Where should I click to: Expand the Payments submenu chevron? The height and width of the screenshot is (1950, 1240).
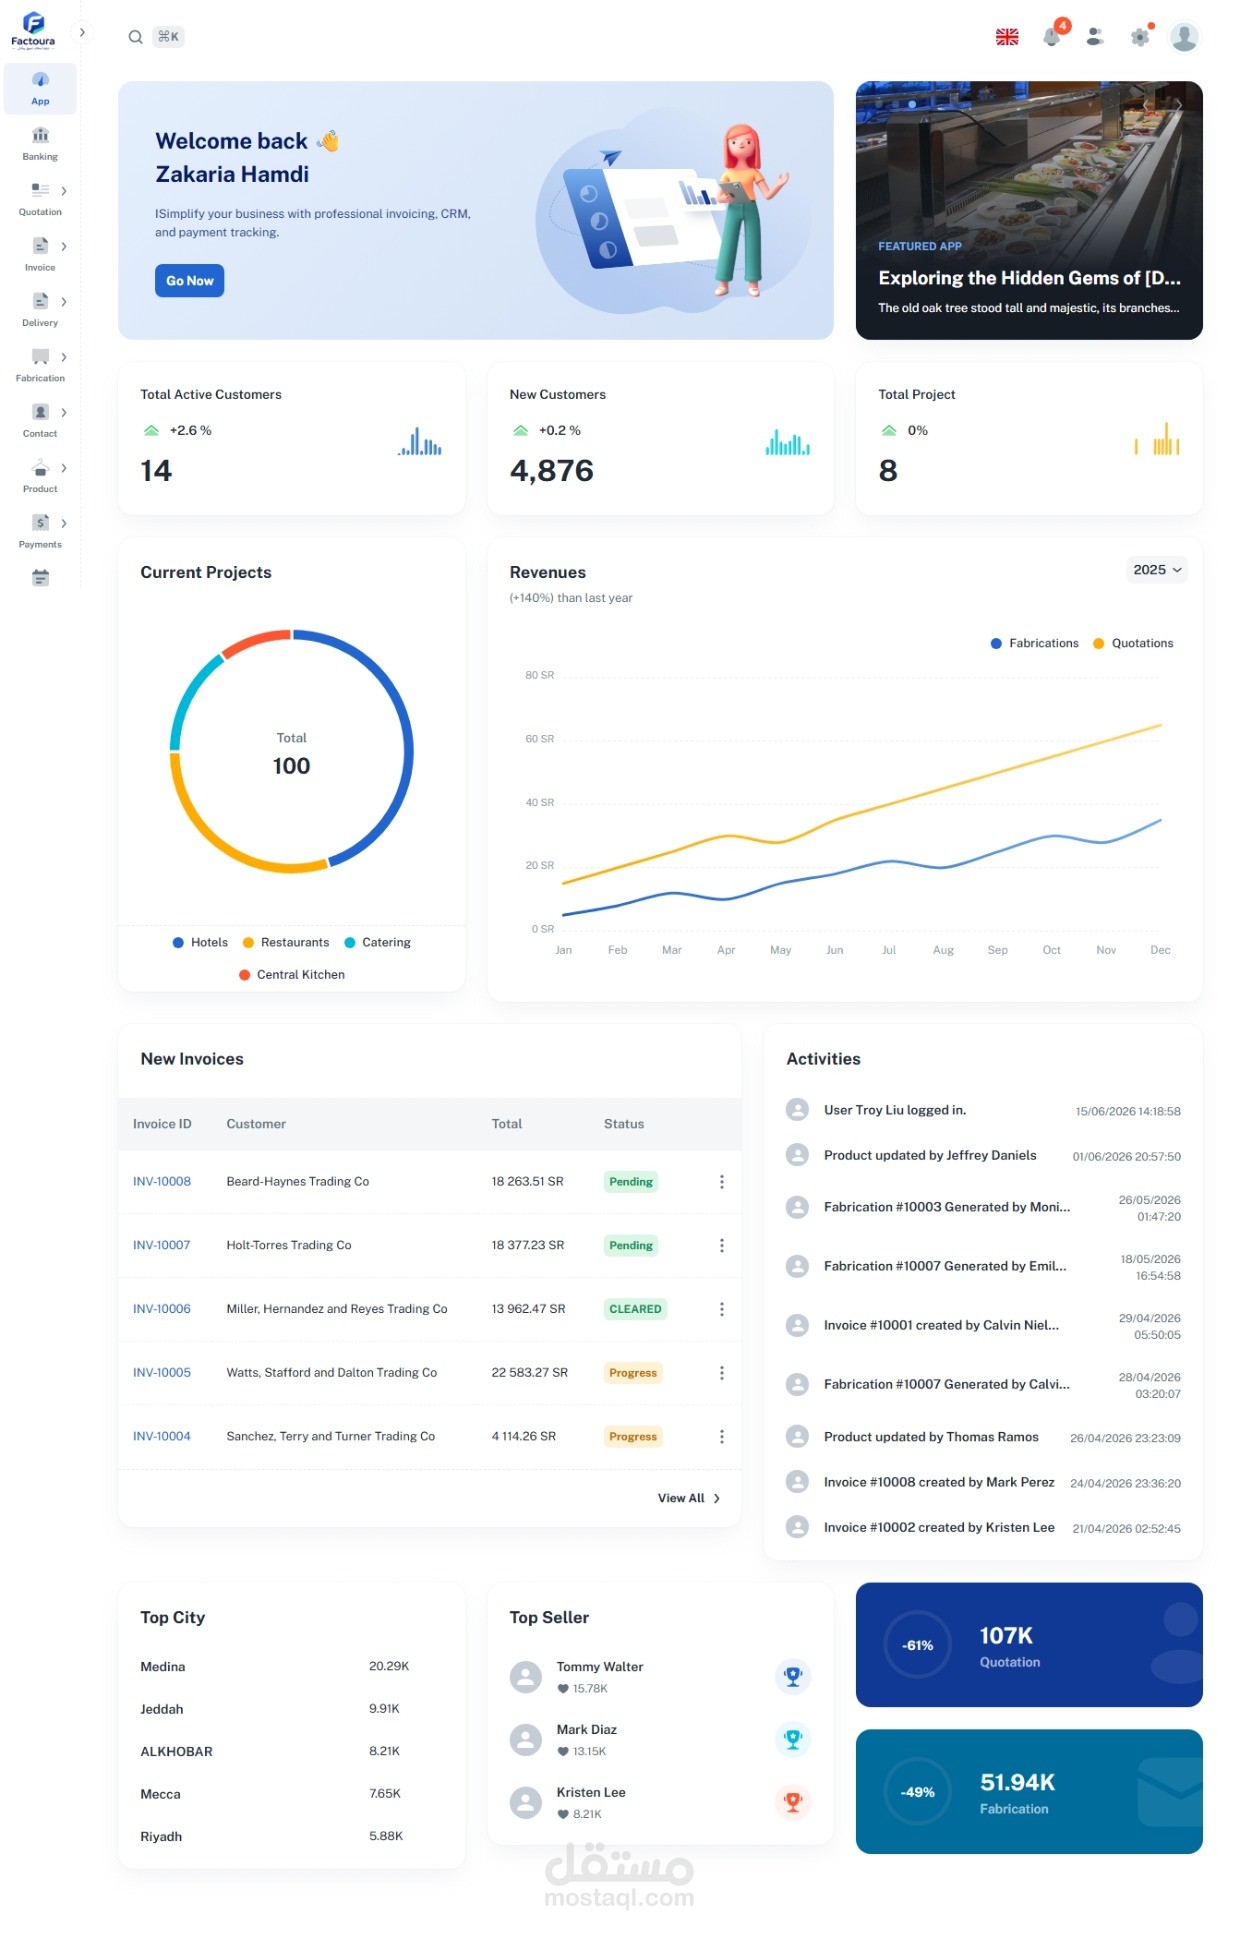[64, 523]
